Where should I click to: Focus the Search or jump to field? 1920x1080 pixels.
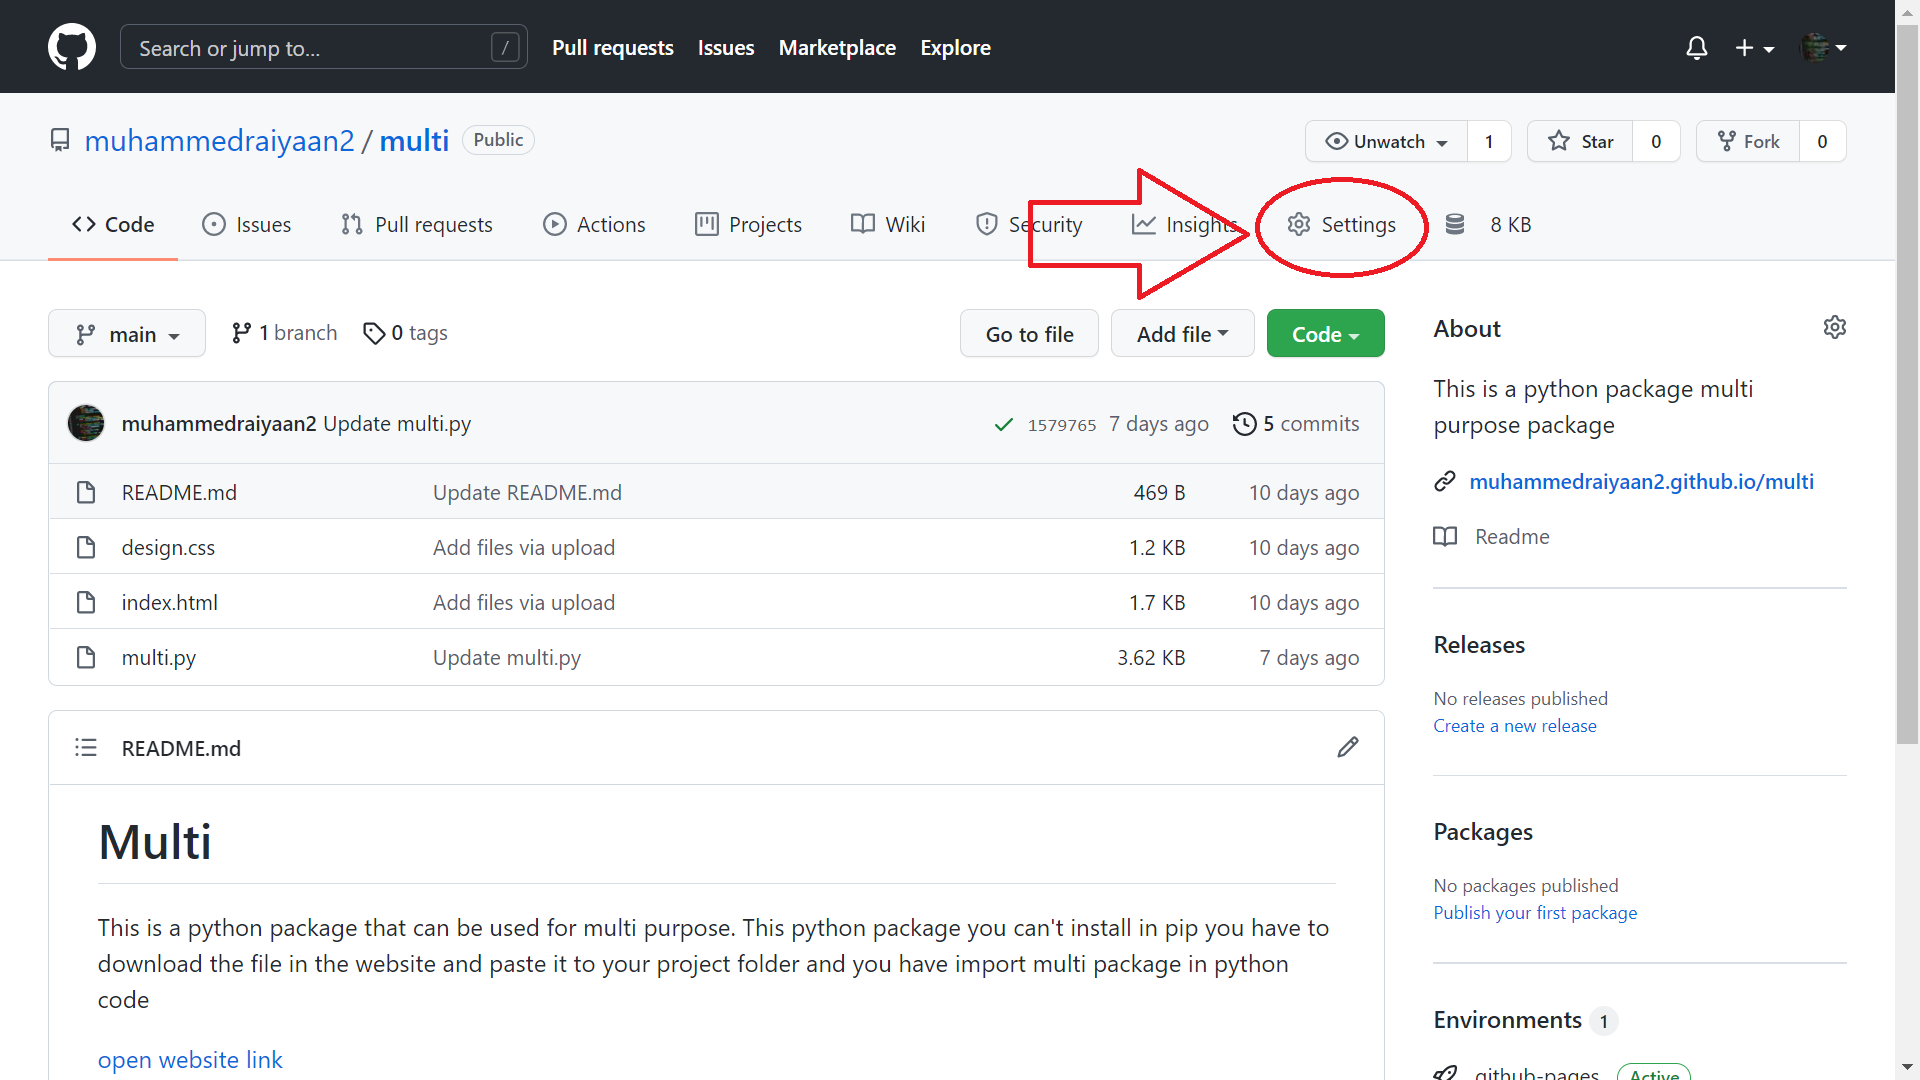coord(310,48)
